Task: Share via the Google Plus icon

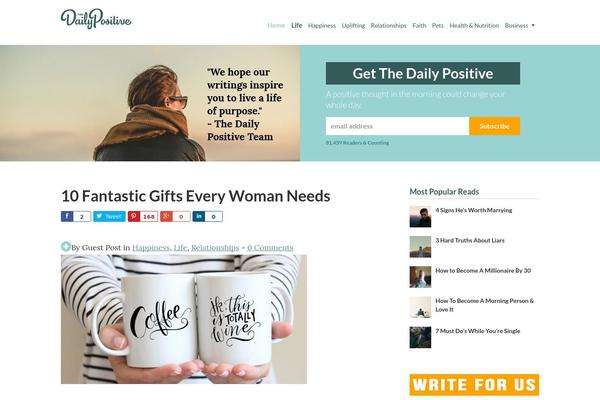Action: 166,216
